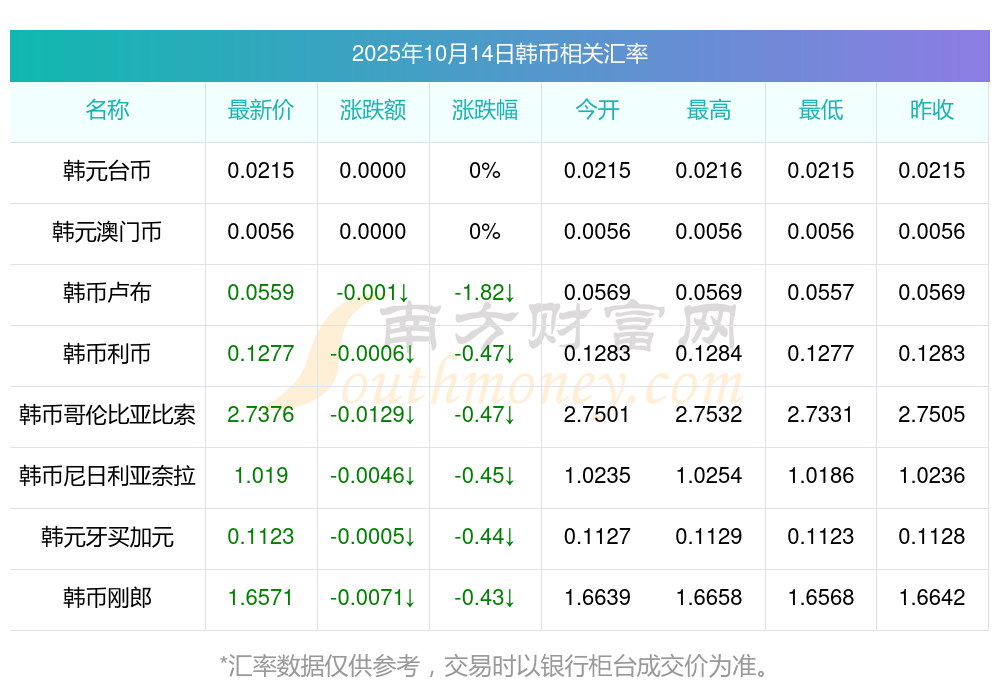
Task: Open the 韩币哥伦比亚比索 currency pair
Action: click(x=107, y=415)
